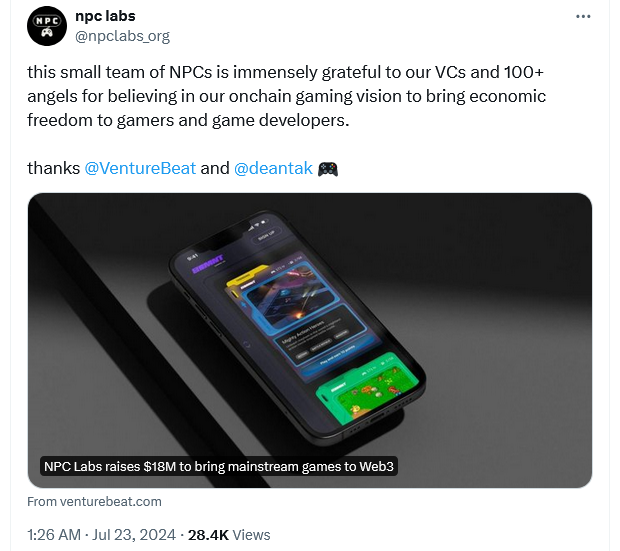
Task: Click the npc labs profile avatar
Action: coord(45,26)
